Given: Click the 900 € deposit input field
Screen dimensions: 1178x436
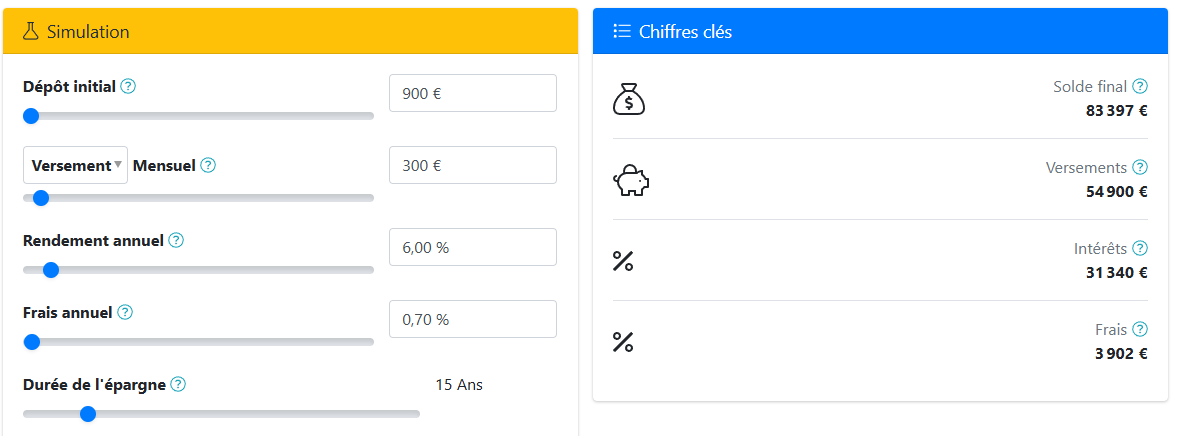Looking at the screenshot, I should point(473,93).
